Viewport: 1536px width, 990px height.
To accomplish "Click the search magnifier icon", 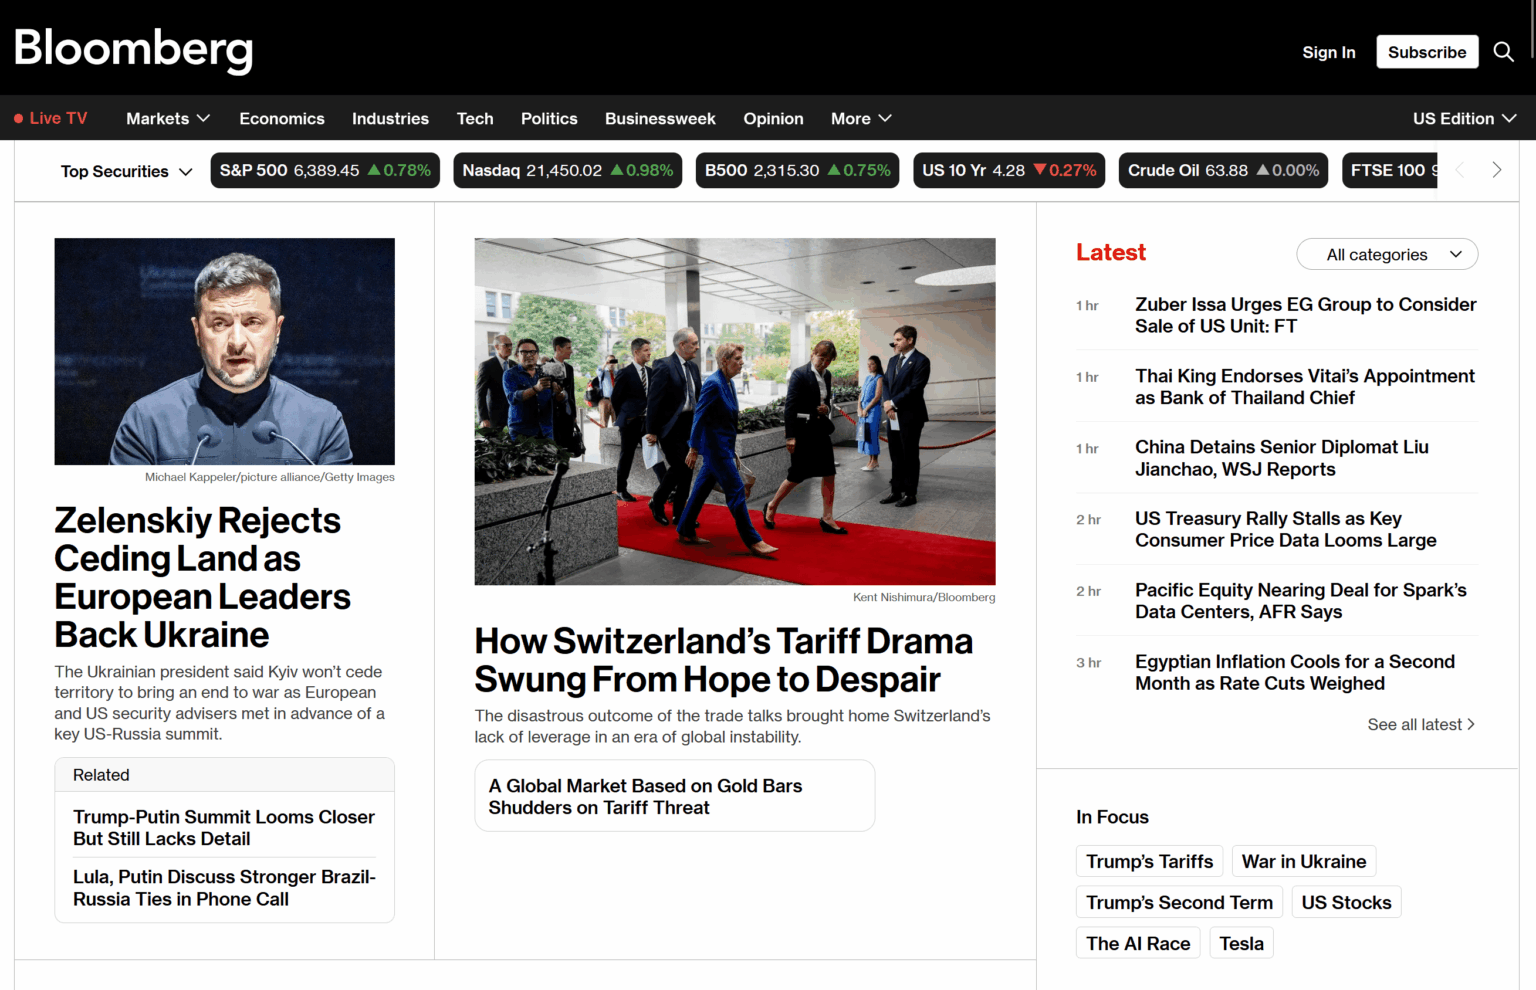I will (x=1503, y=52).
